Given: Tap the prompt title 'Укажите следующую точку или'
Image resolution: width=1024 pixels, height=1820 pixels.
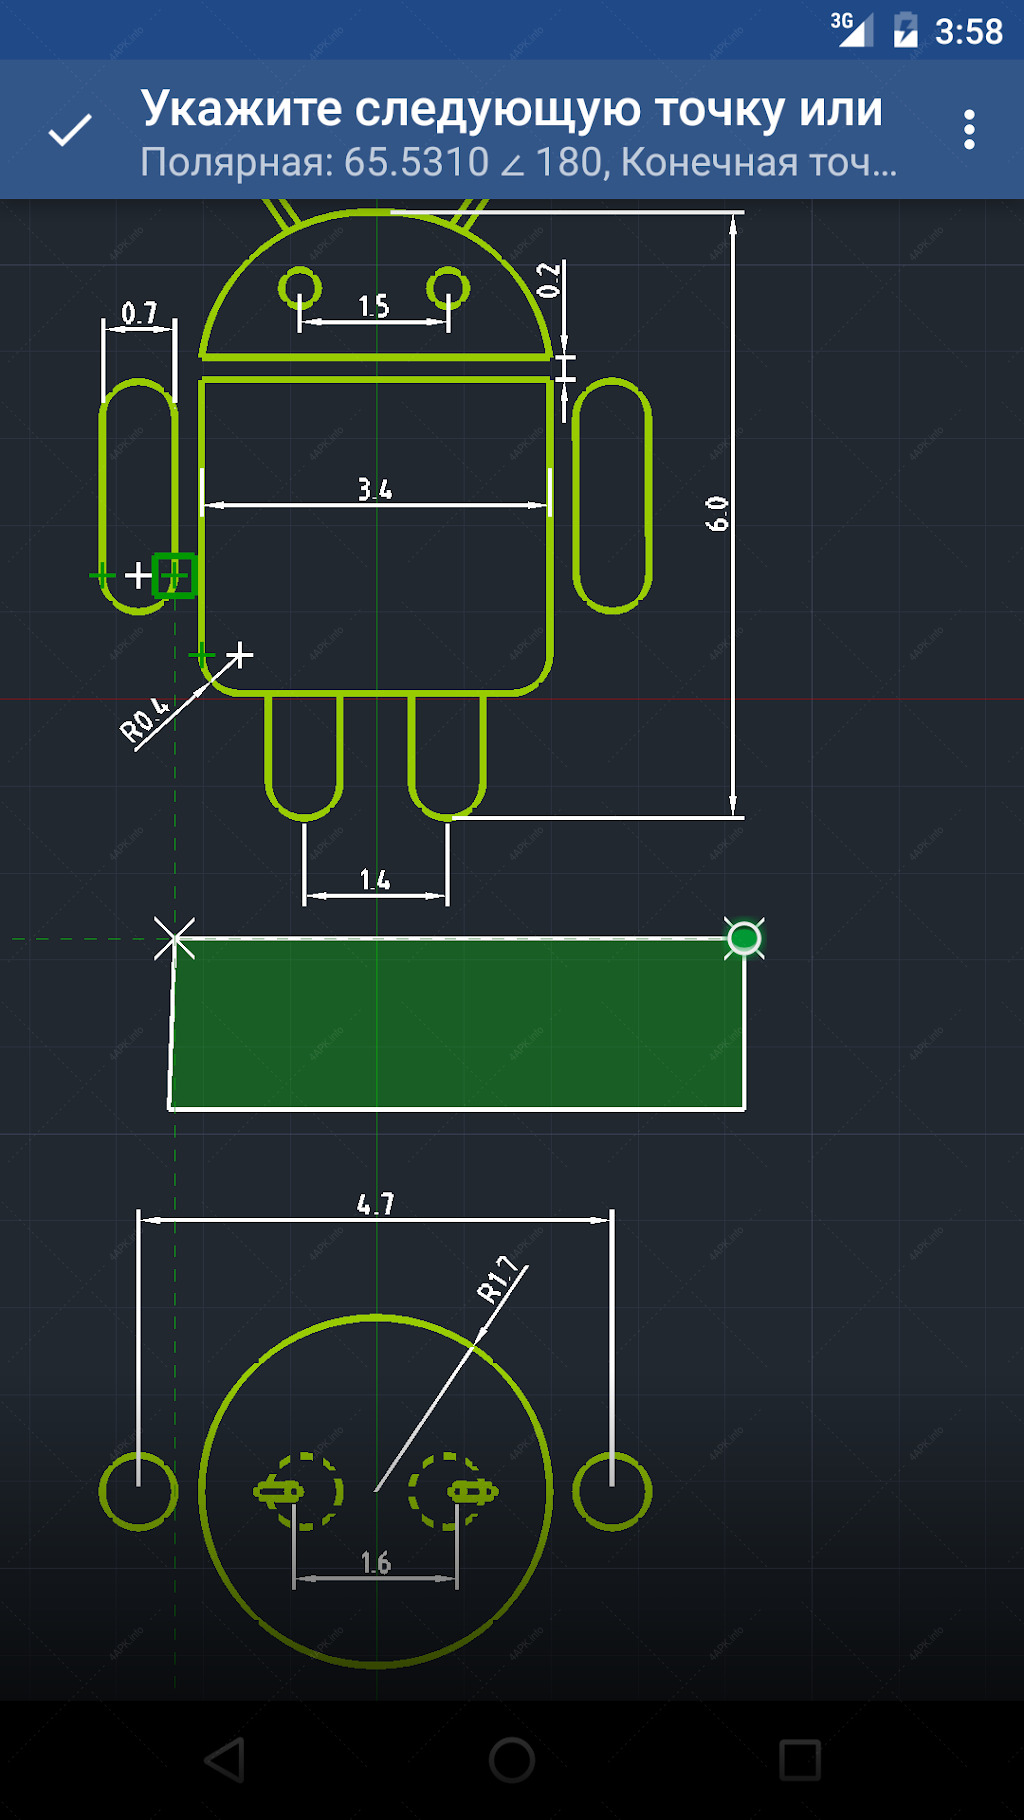Looking at the screenshot, I should pos(511,109).
